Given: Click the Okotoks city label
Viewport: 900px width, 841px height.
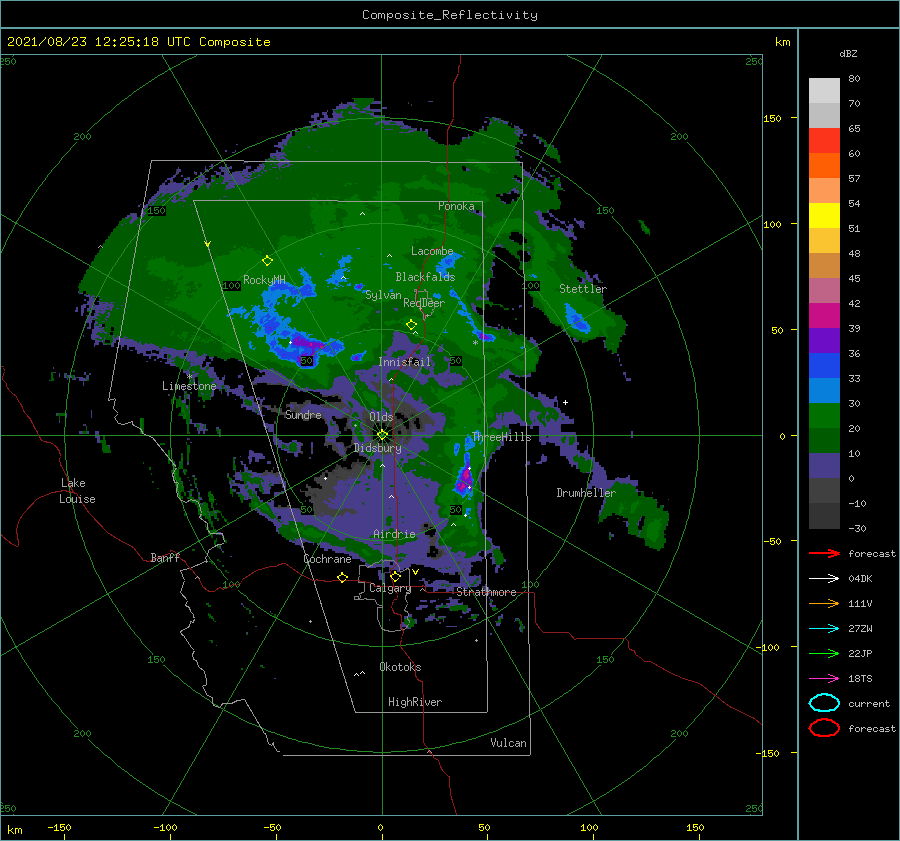Looking at the screenshot, I should click(x=400, y=667).
